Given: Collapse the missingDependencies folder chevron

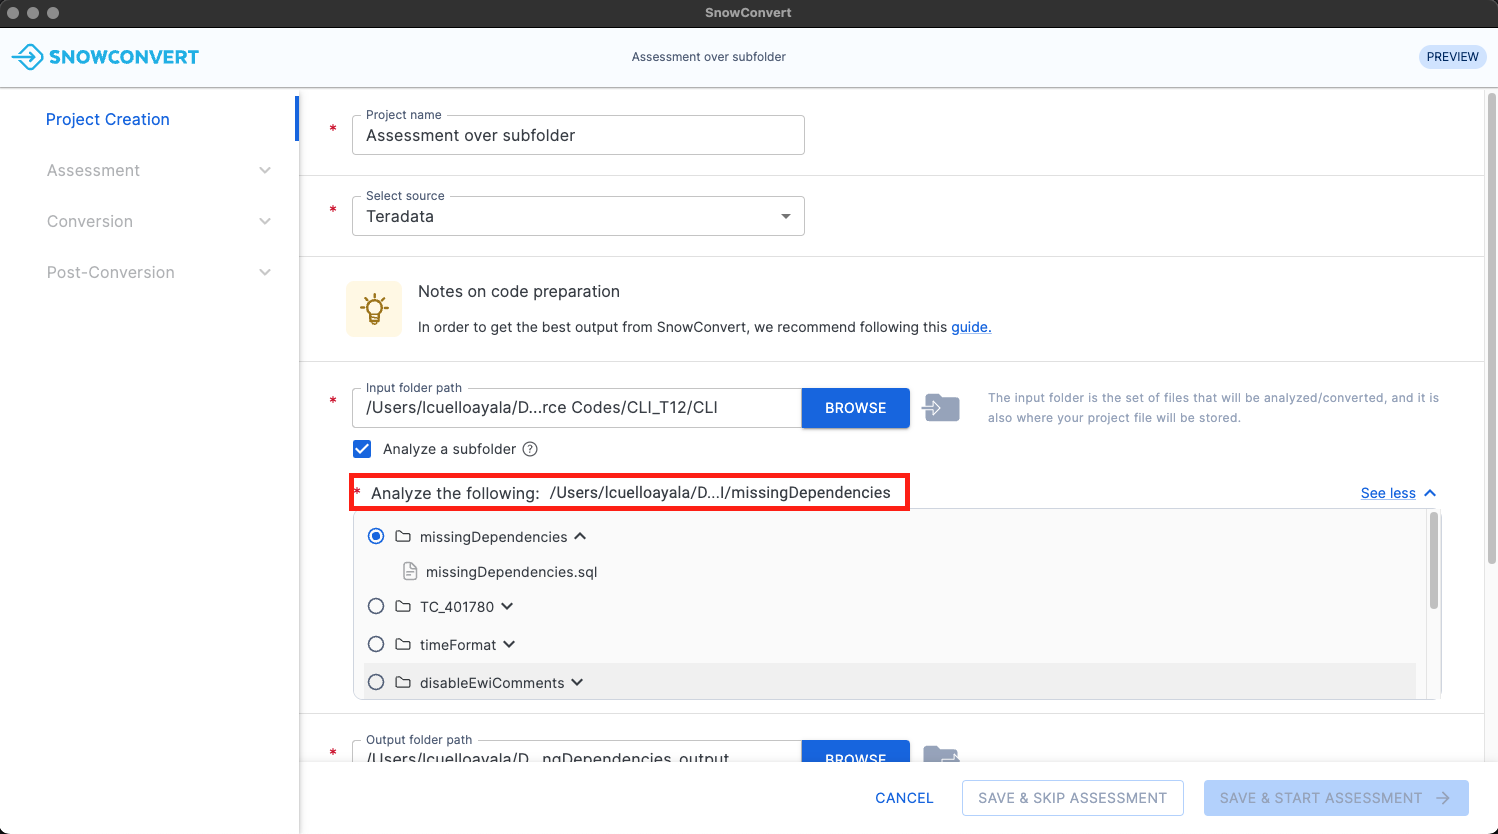Looking at the screenshot, I should pos(580,537).
